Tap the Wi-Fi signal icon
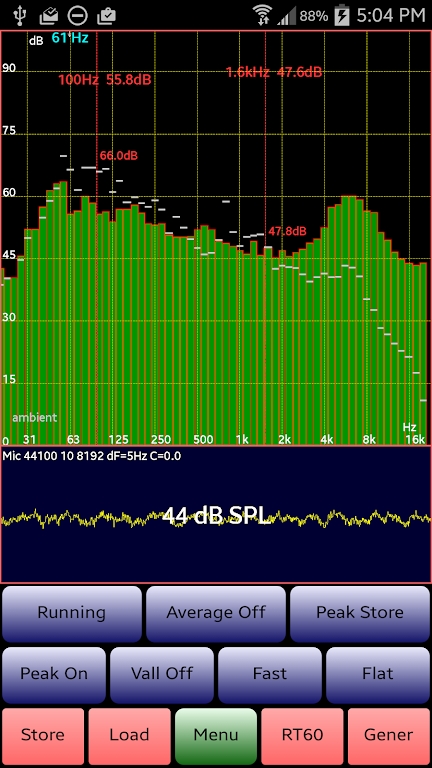Image resolution: width=432 pixels, height=768 pixels. 263,15
